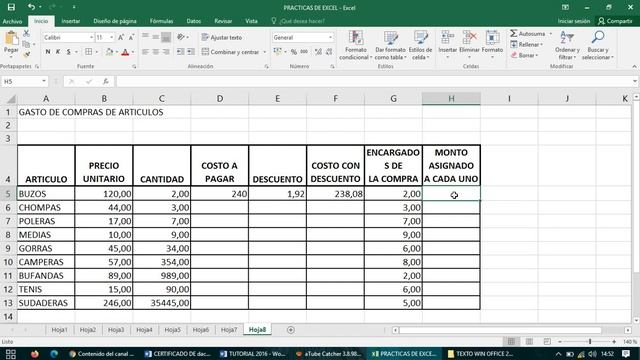Switch to Hoja1 sheet tab
The image size is (640, 360).
click(x=60, y=330)
